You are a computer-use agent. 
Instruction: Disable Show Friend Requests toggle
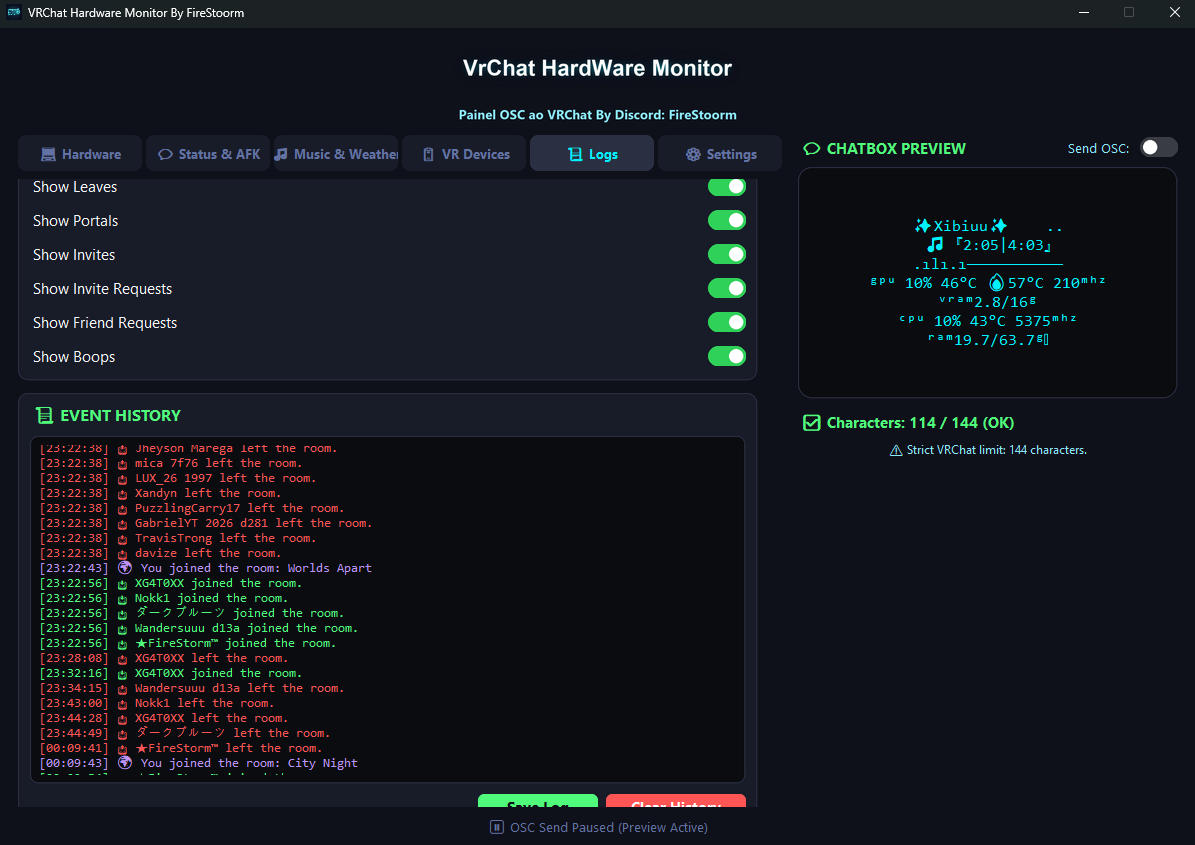coord(727,322)
